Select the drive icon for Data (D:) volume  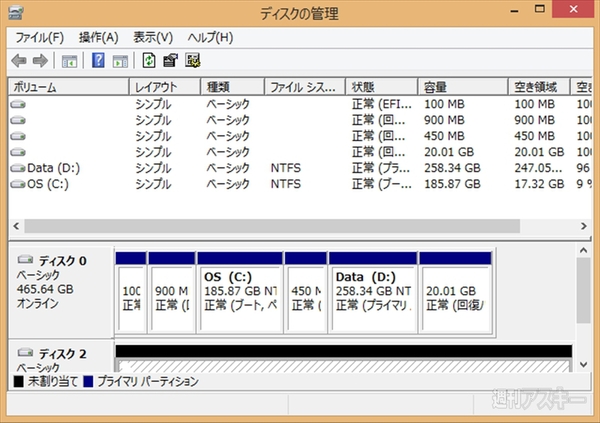18,168
